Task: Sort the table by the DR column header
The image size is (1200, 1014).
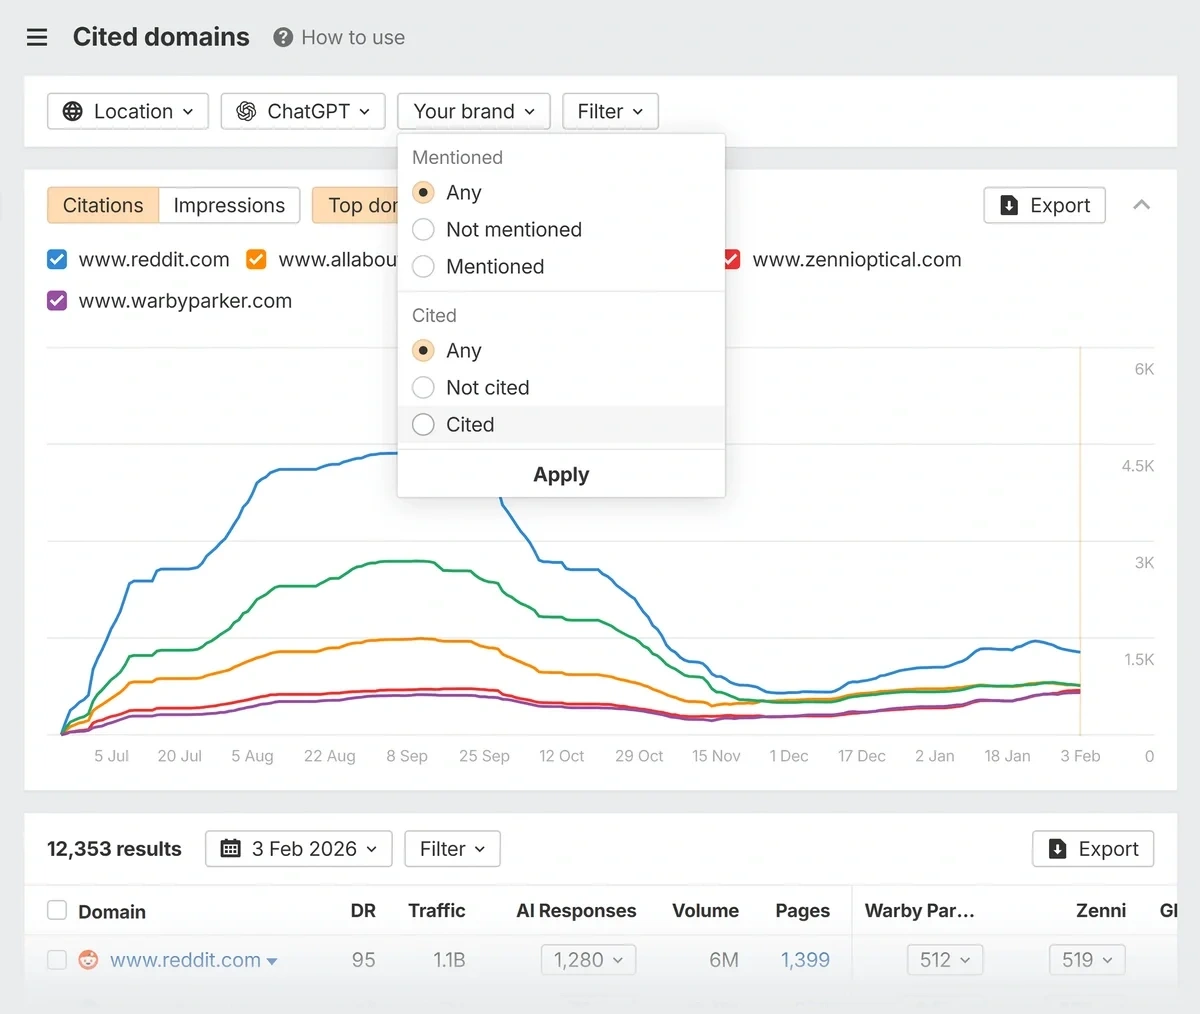Action: (x=363, y=910)
